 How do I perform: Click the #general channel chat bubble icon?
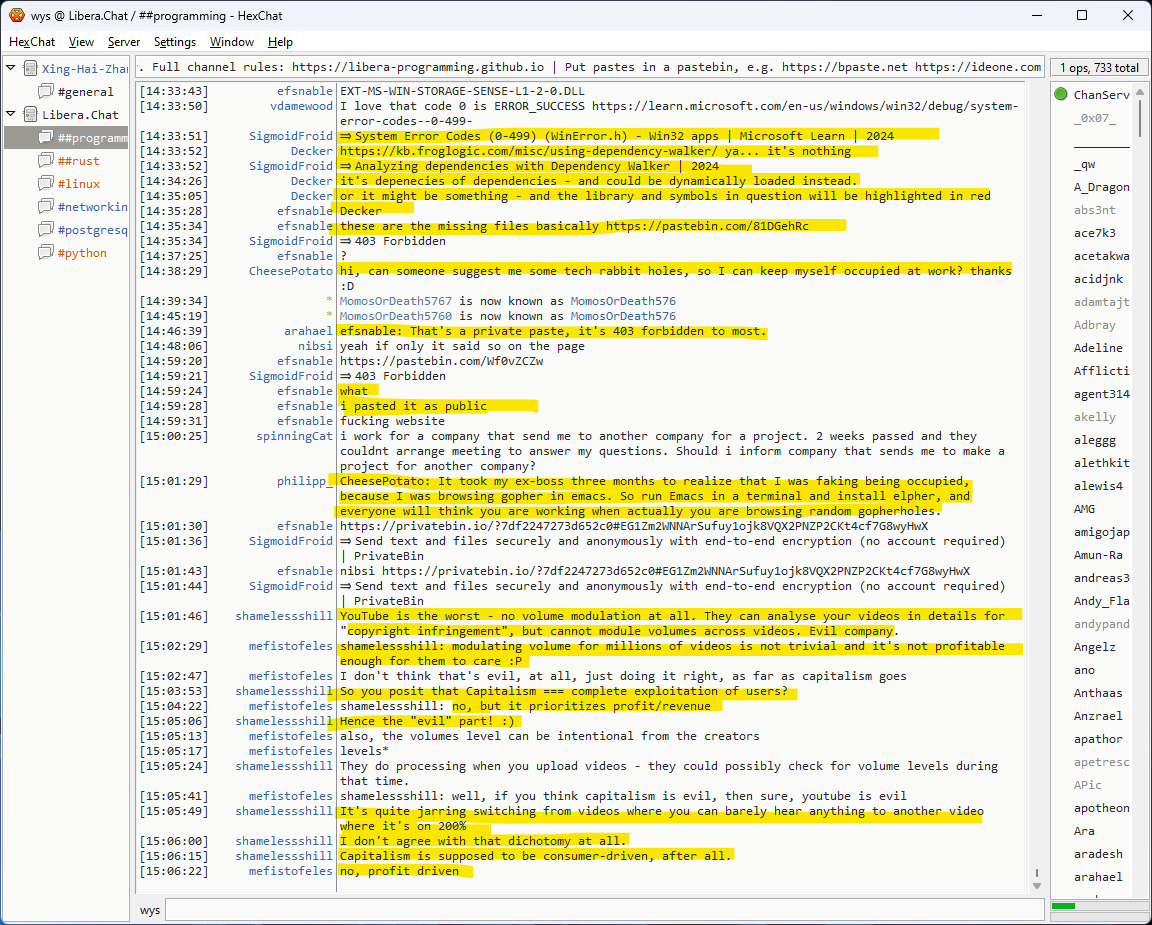click(46, 92)
